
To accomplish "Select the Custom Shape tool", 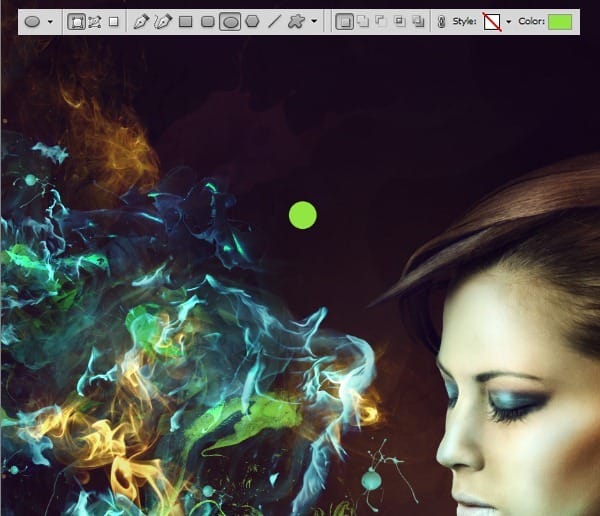I will tap(297, 21).
